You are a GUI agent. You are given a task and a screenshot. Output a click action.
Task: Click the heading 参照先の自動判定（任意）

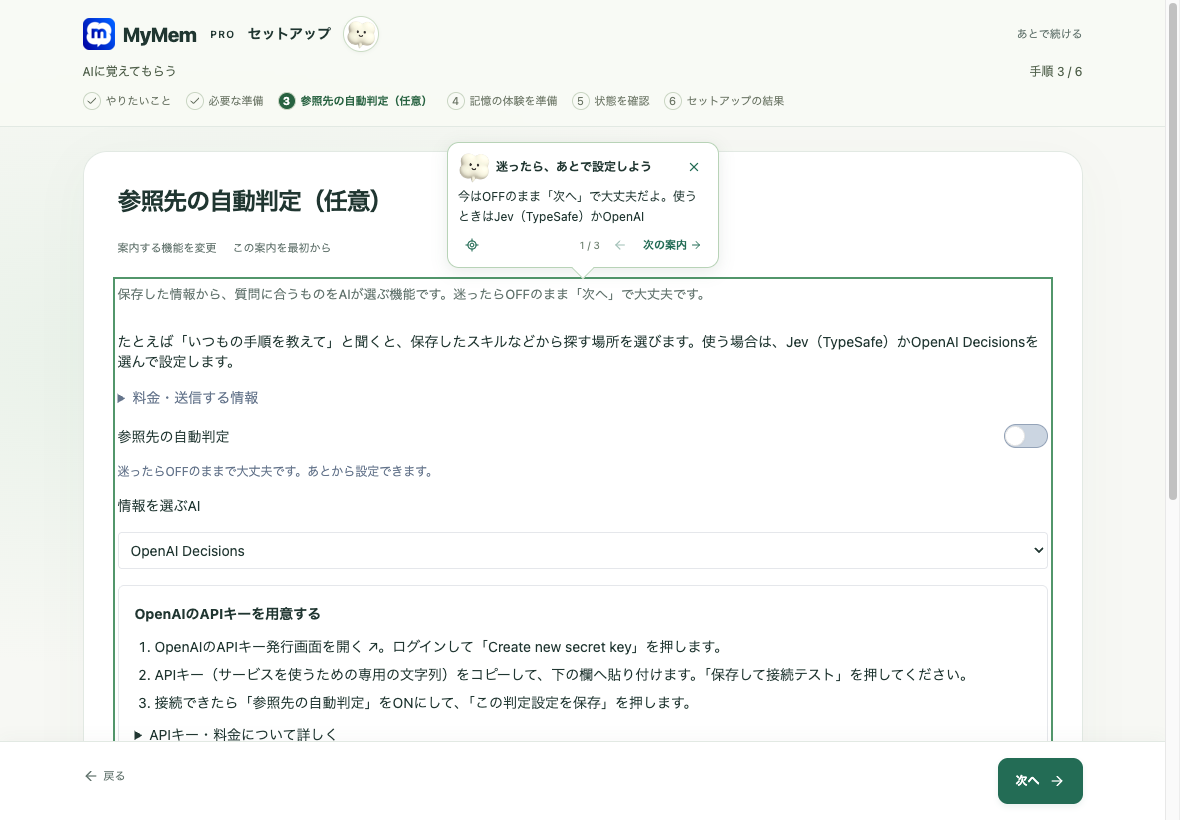251,201
